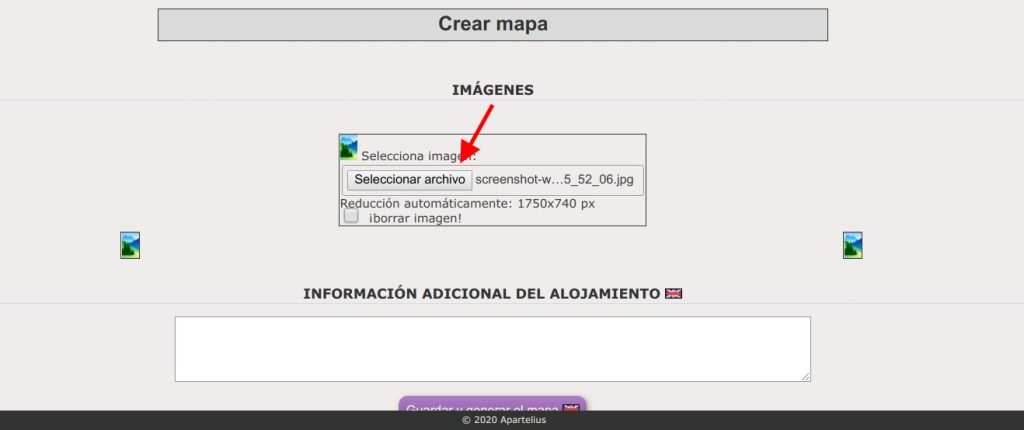The image size is (1024, 430).
Task: Click the image icon beside 'Selecciona imagen'
Action: pos(348,147)
